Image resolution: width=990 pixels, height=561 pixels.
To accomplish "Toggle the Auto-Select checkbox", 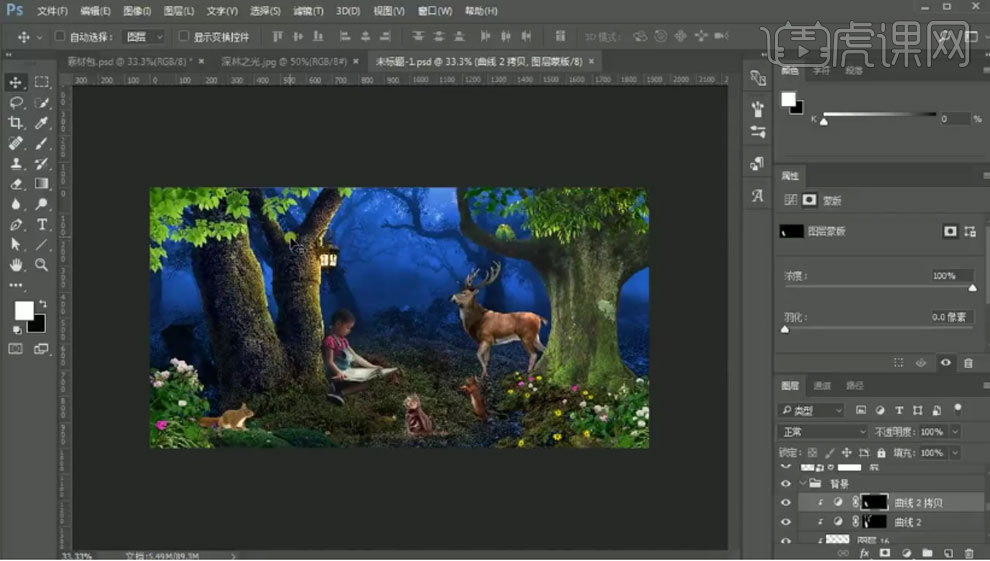I will tap(59, 36).
